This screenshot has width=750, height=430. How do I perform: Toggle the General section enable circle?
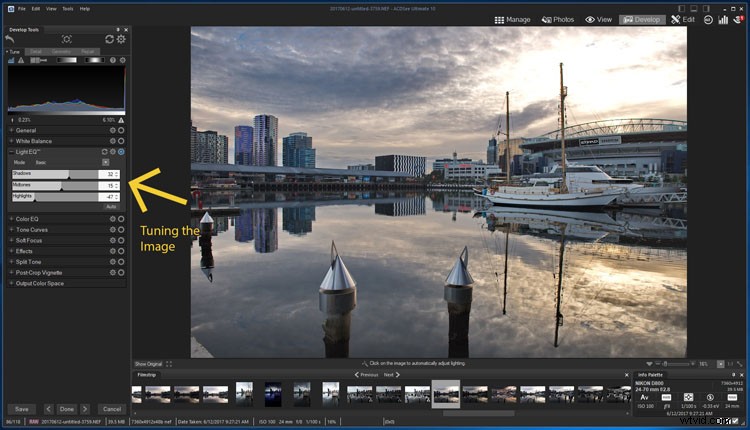click(x=121, y=130)
